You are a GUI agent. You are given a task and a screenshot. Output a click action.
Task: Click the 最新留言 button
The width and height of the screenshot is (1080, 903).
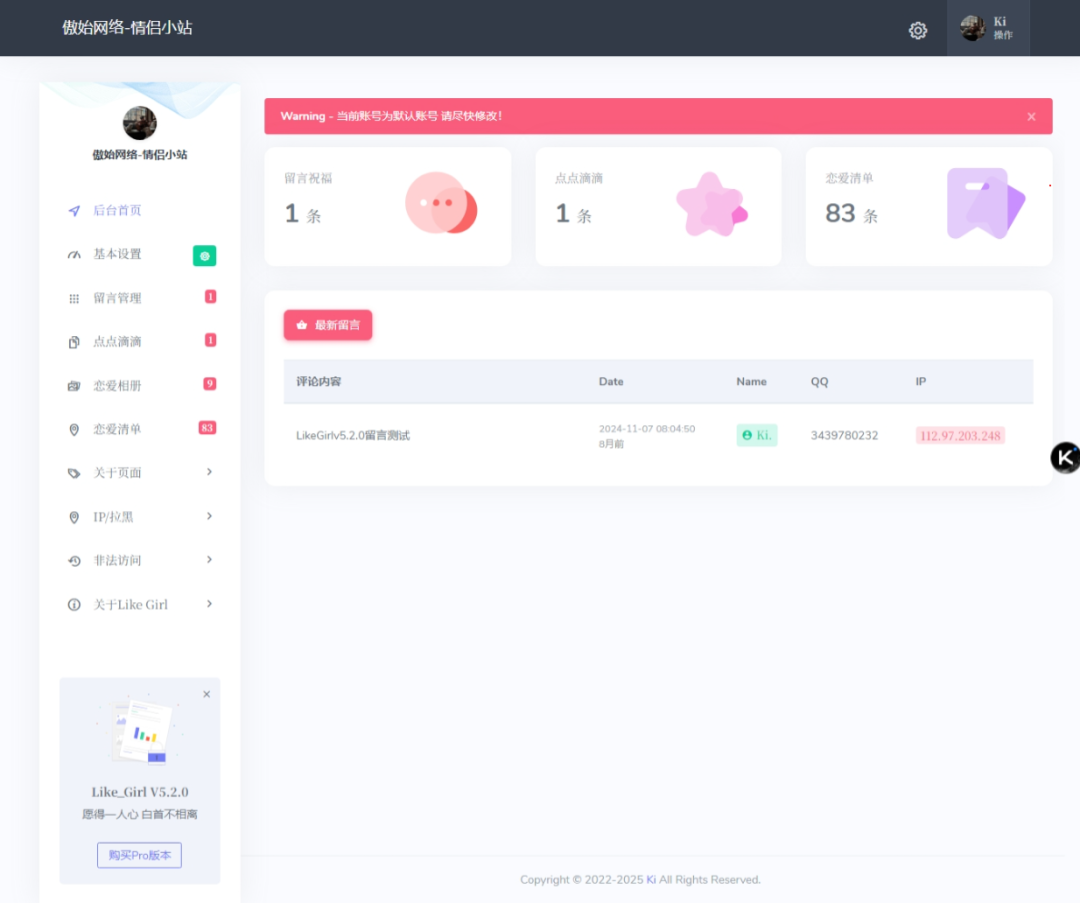(x=328, y=325)
